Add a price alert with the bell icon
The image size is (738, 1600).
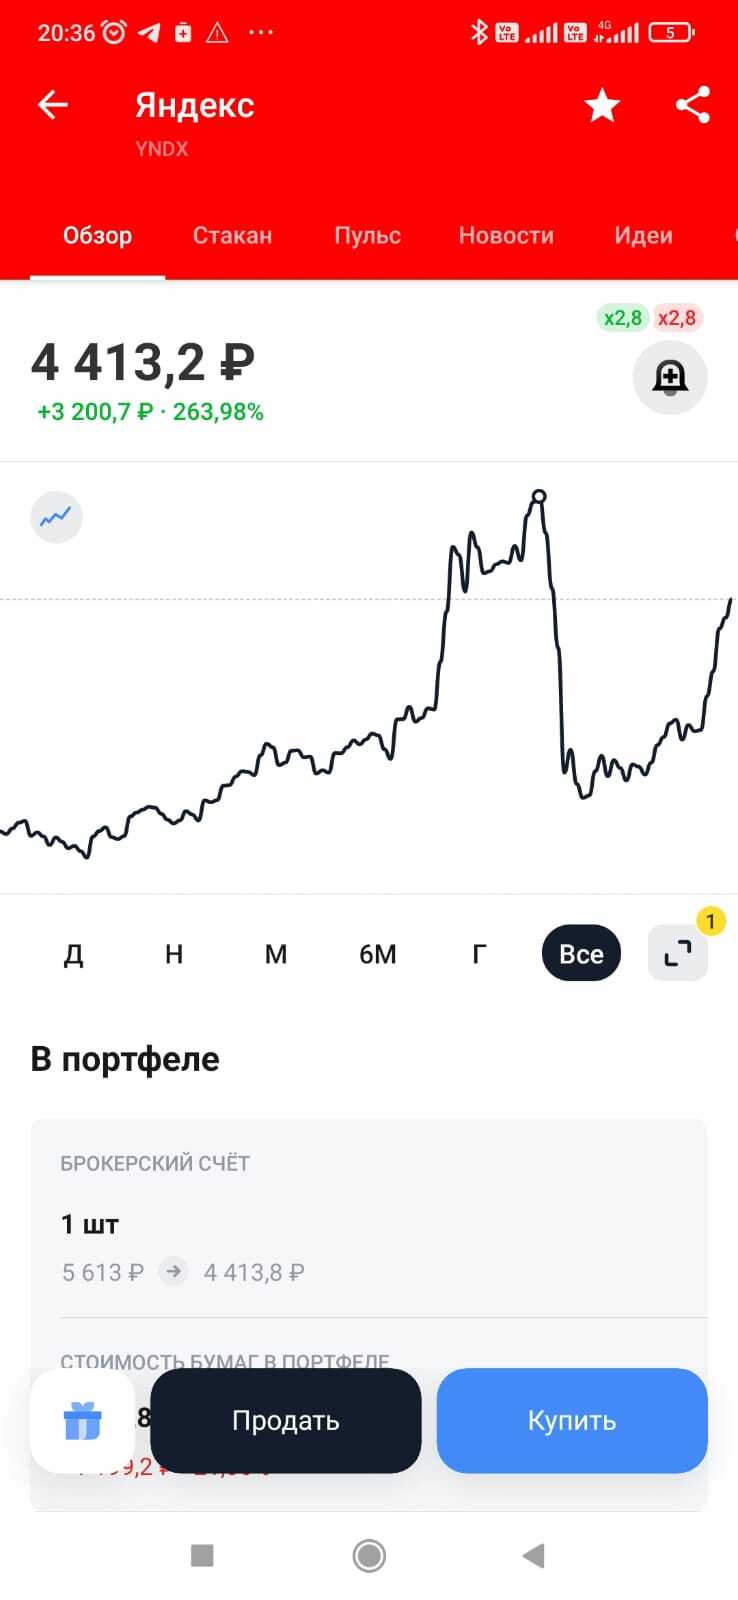670,377
